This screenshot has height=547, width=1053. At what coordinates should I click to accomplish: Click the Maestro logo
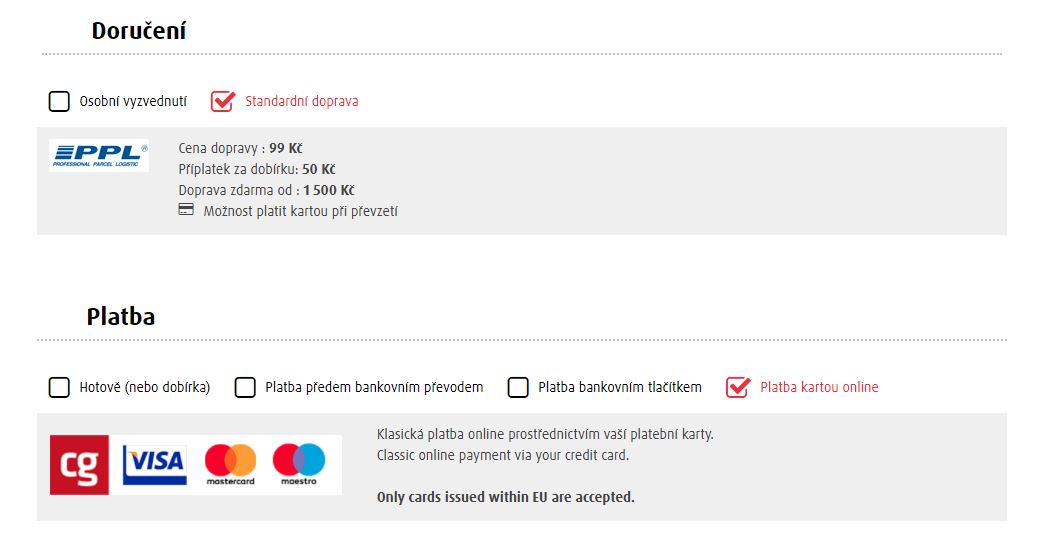coord(299,465)
